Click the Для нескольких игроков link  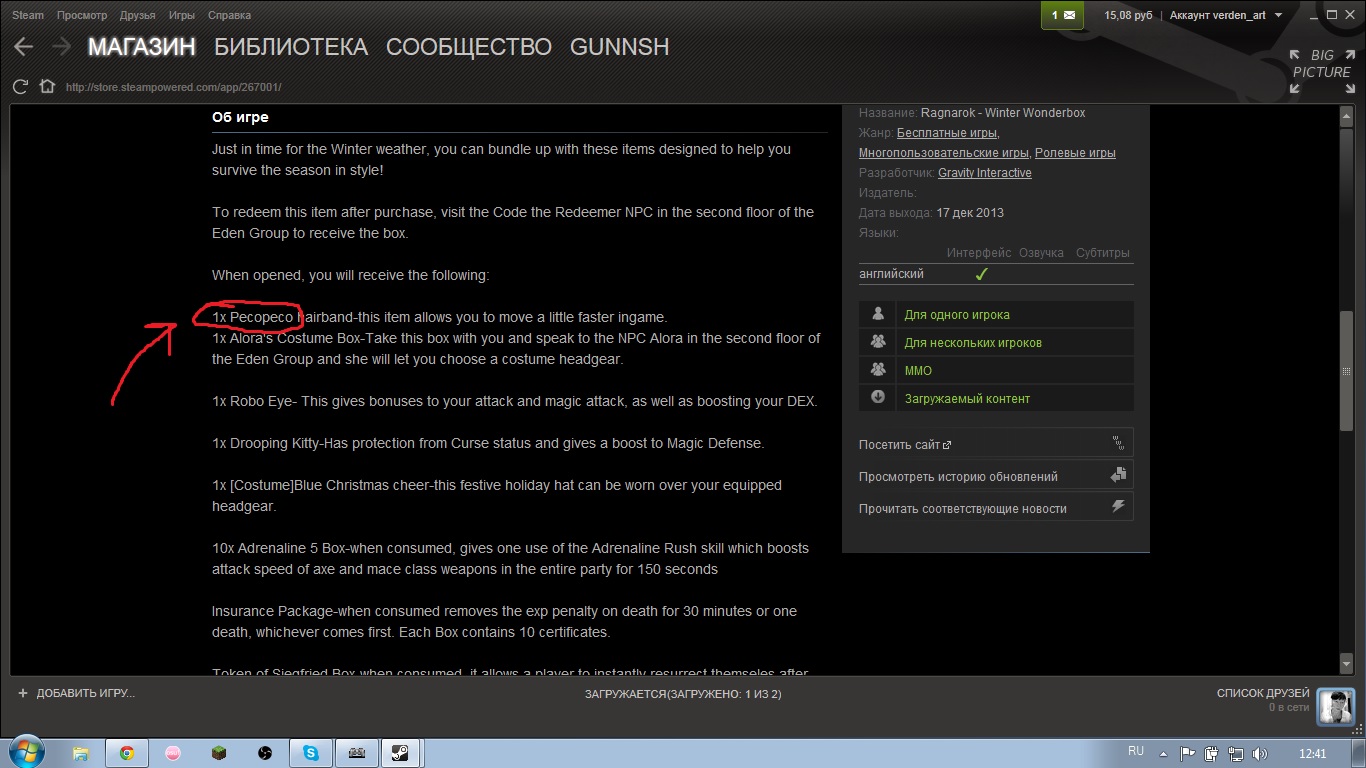coord(973,342)
